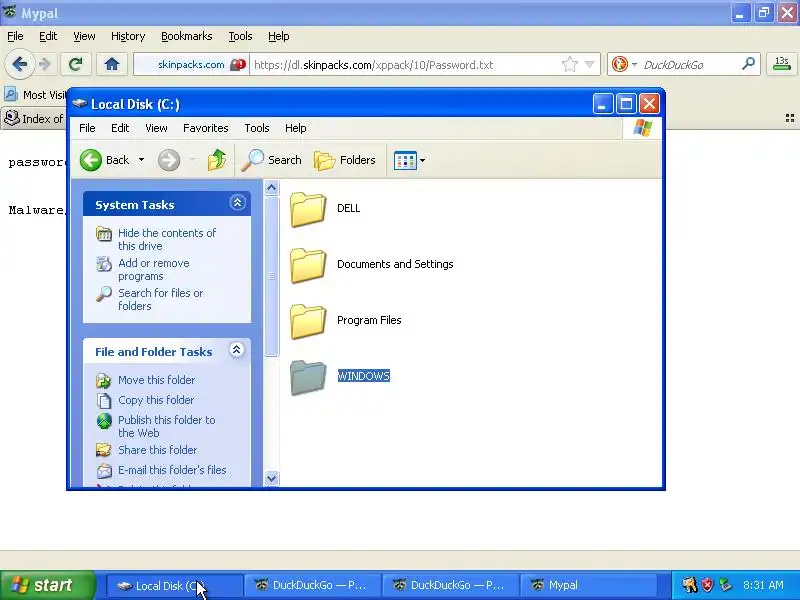Image resolution: width=800 pixels, height=600 pixels.
Task: Click Mypal browser forward arrow
Action: pyautogui.click(x=45, y=64)
